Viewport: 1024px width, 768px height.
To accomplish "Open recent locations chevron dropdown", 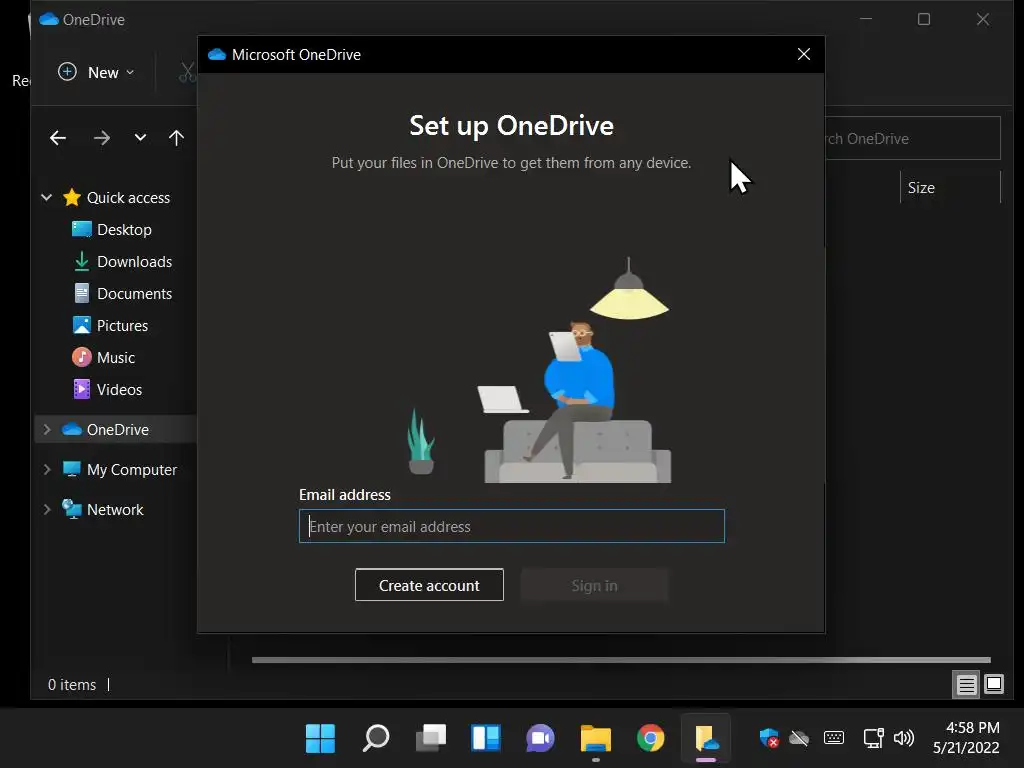I will click(x=140, y=138).
